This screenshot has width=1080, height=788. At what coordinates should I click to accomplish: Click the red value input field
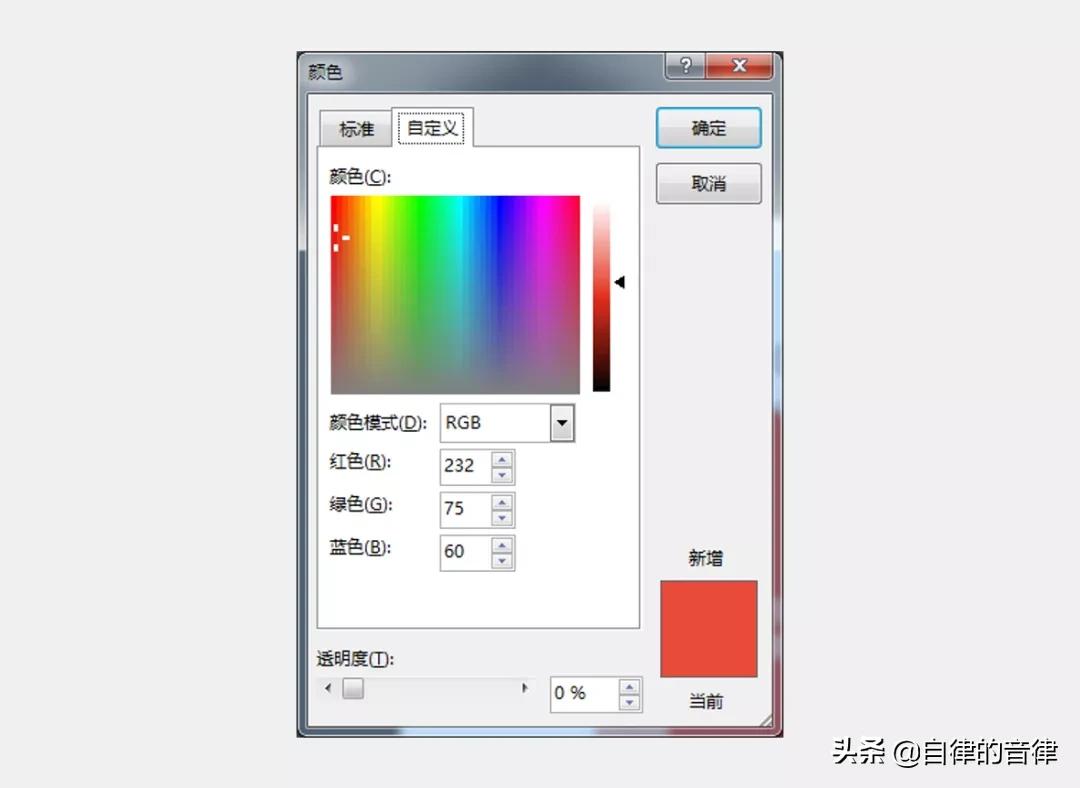tap(466, 466)
